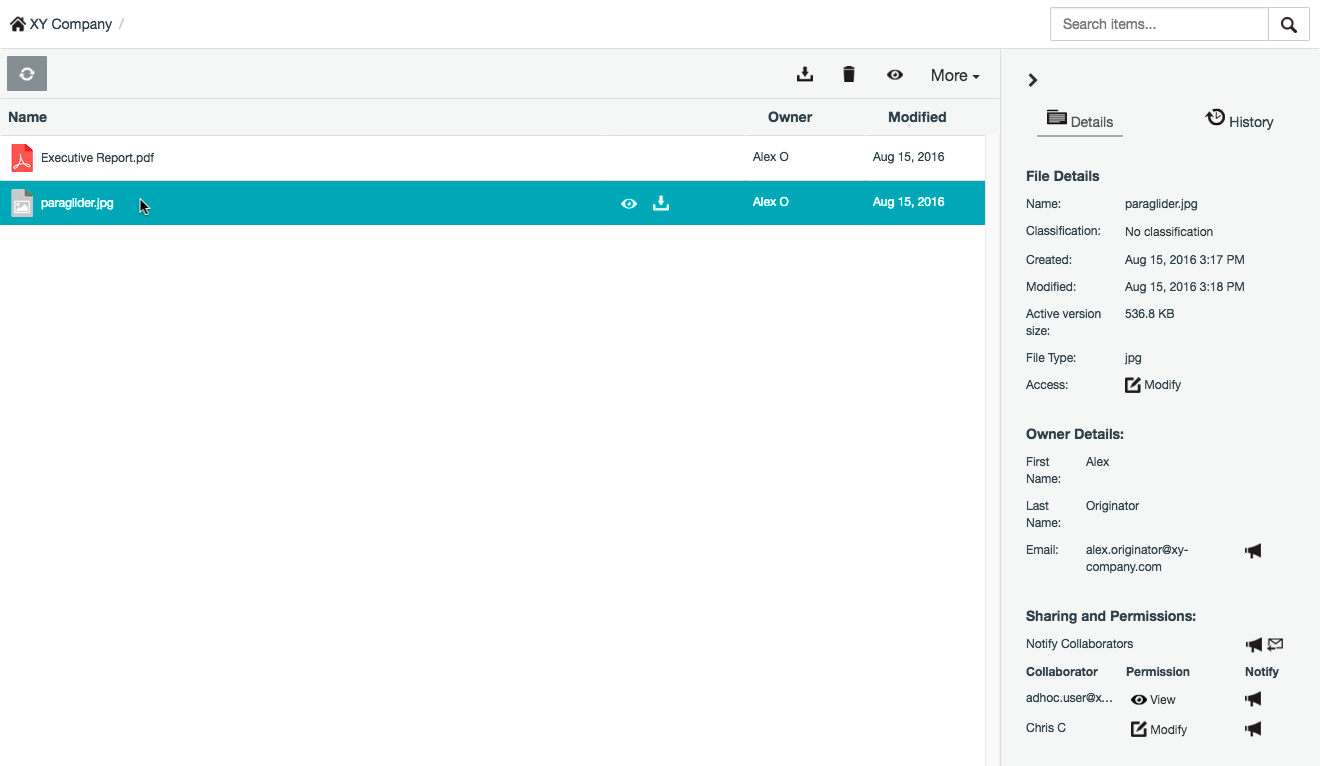Screen dimensions: 1320x766
Task: Click into the Search items field
Action: 1158,24
